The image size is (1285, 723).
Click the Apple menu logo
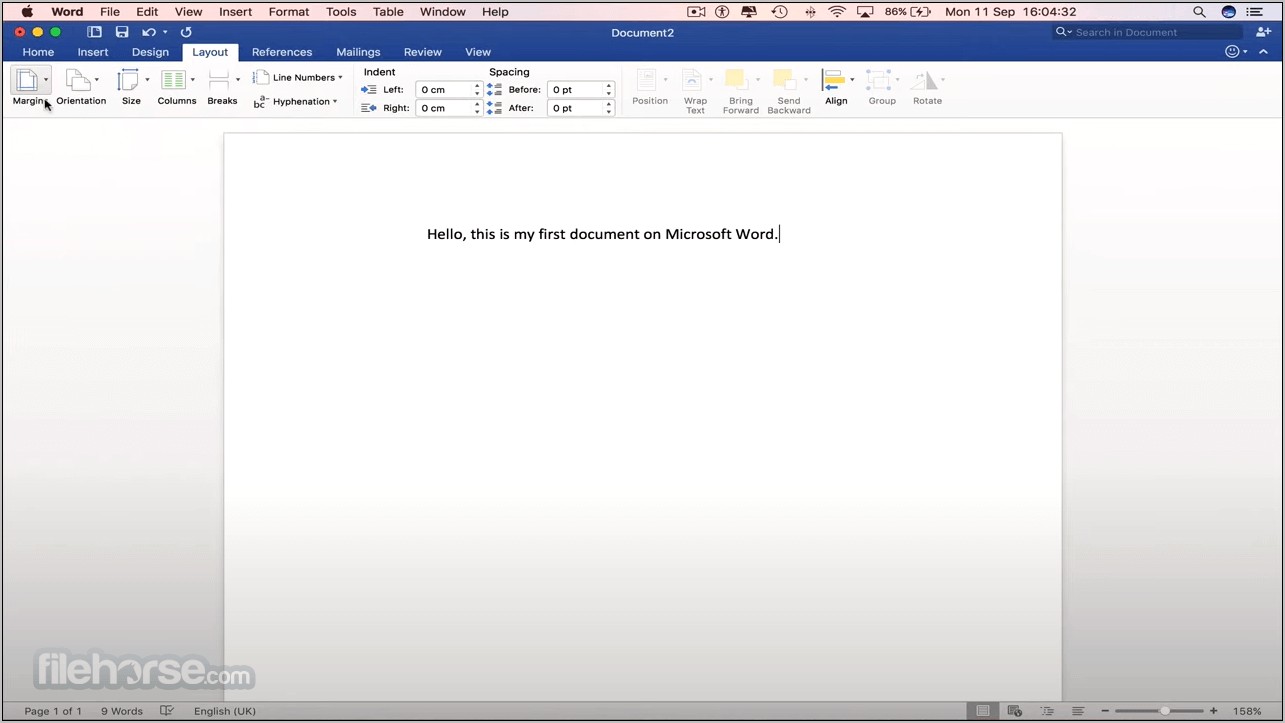click(x=27, y=12)
